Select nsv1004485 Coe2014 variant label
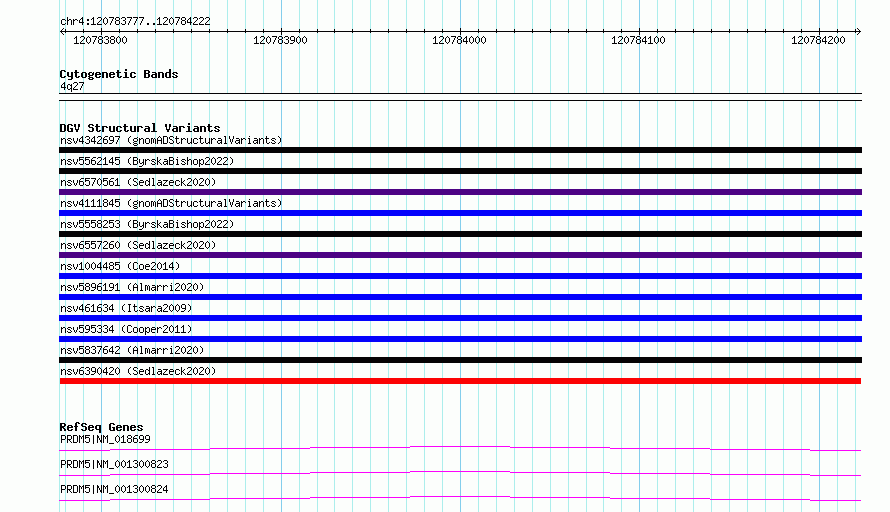The height and width of the screenshot is (512, 890). pos(120,266)
